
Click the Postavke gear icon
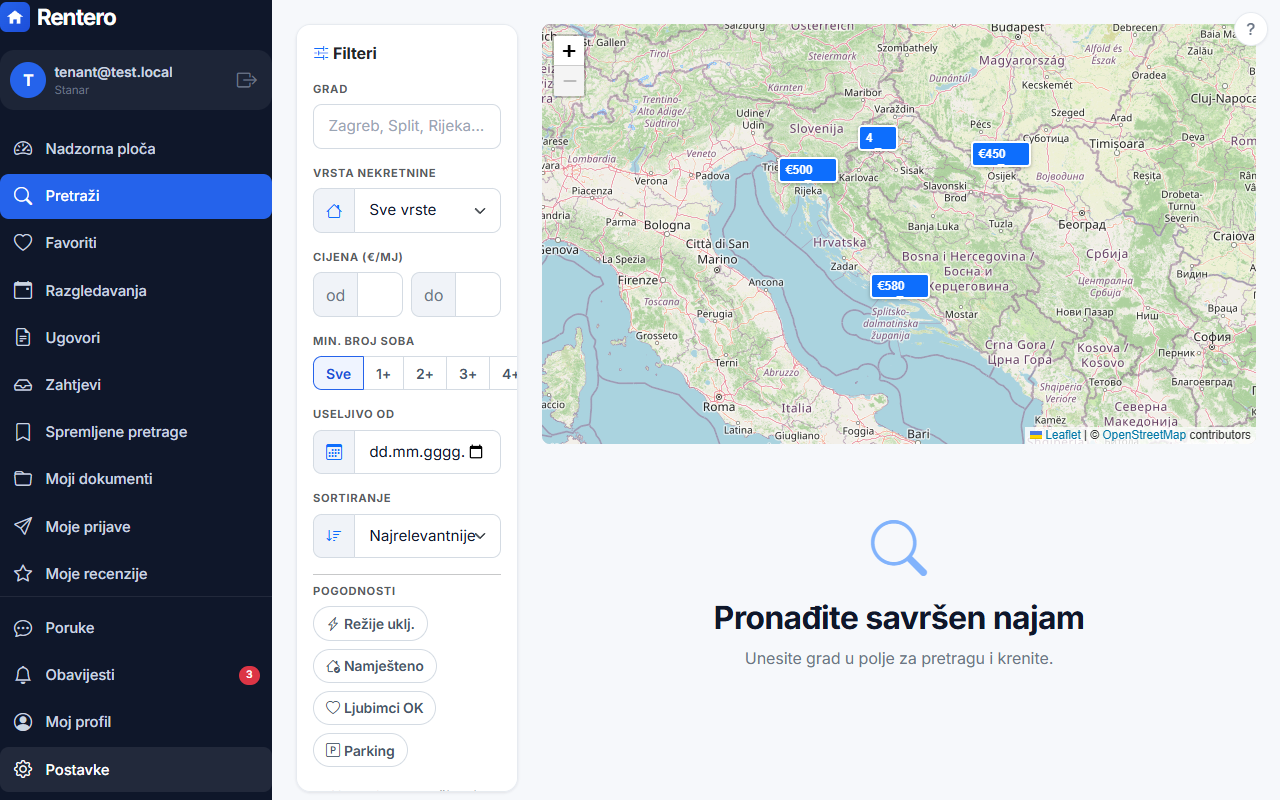click(23, 770)
